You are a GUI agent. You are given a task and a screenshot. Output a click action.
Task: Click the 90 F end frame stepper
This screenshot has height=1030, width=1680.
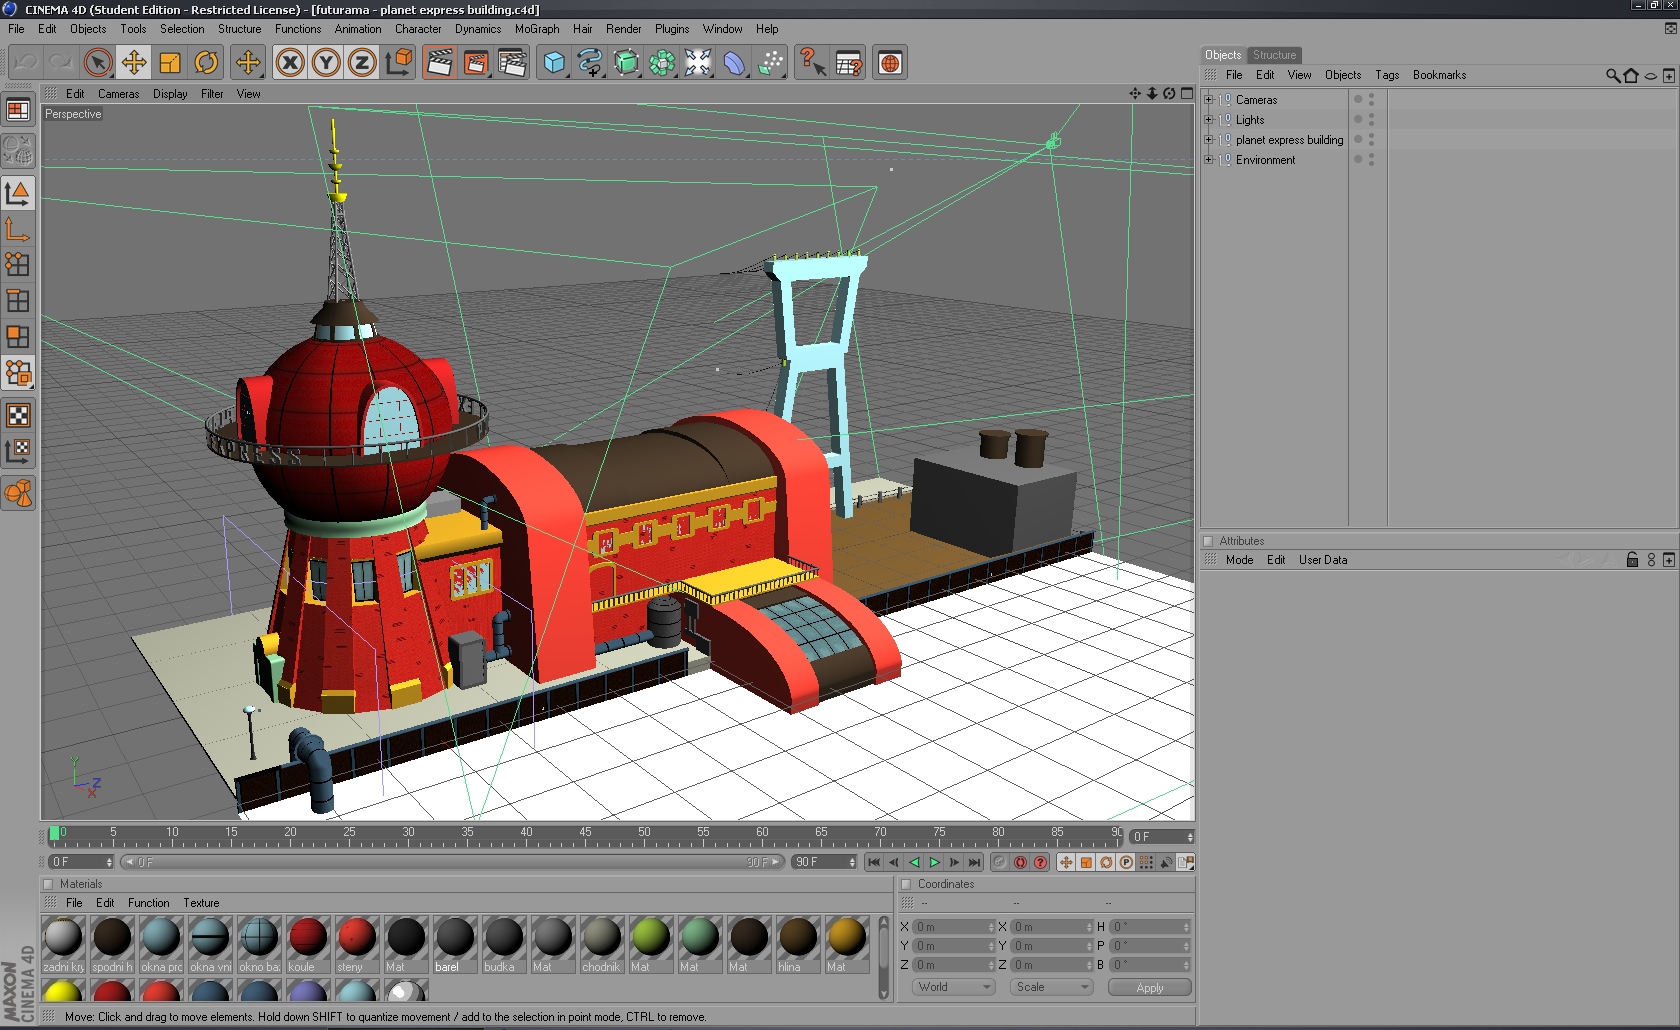pos(824,862)
